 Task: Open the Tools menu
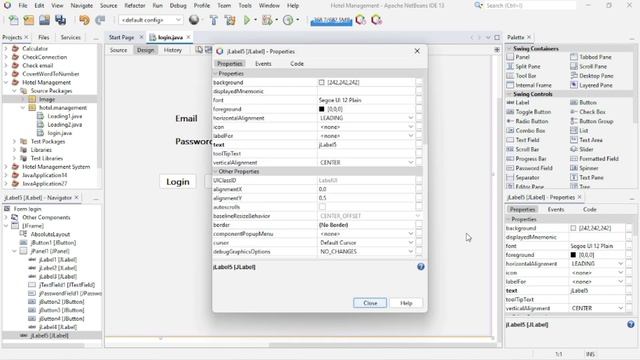[245, 6]
